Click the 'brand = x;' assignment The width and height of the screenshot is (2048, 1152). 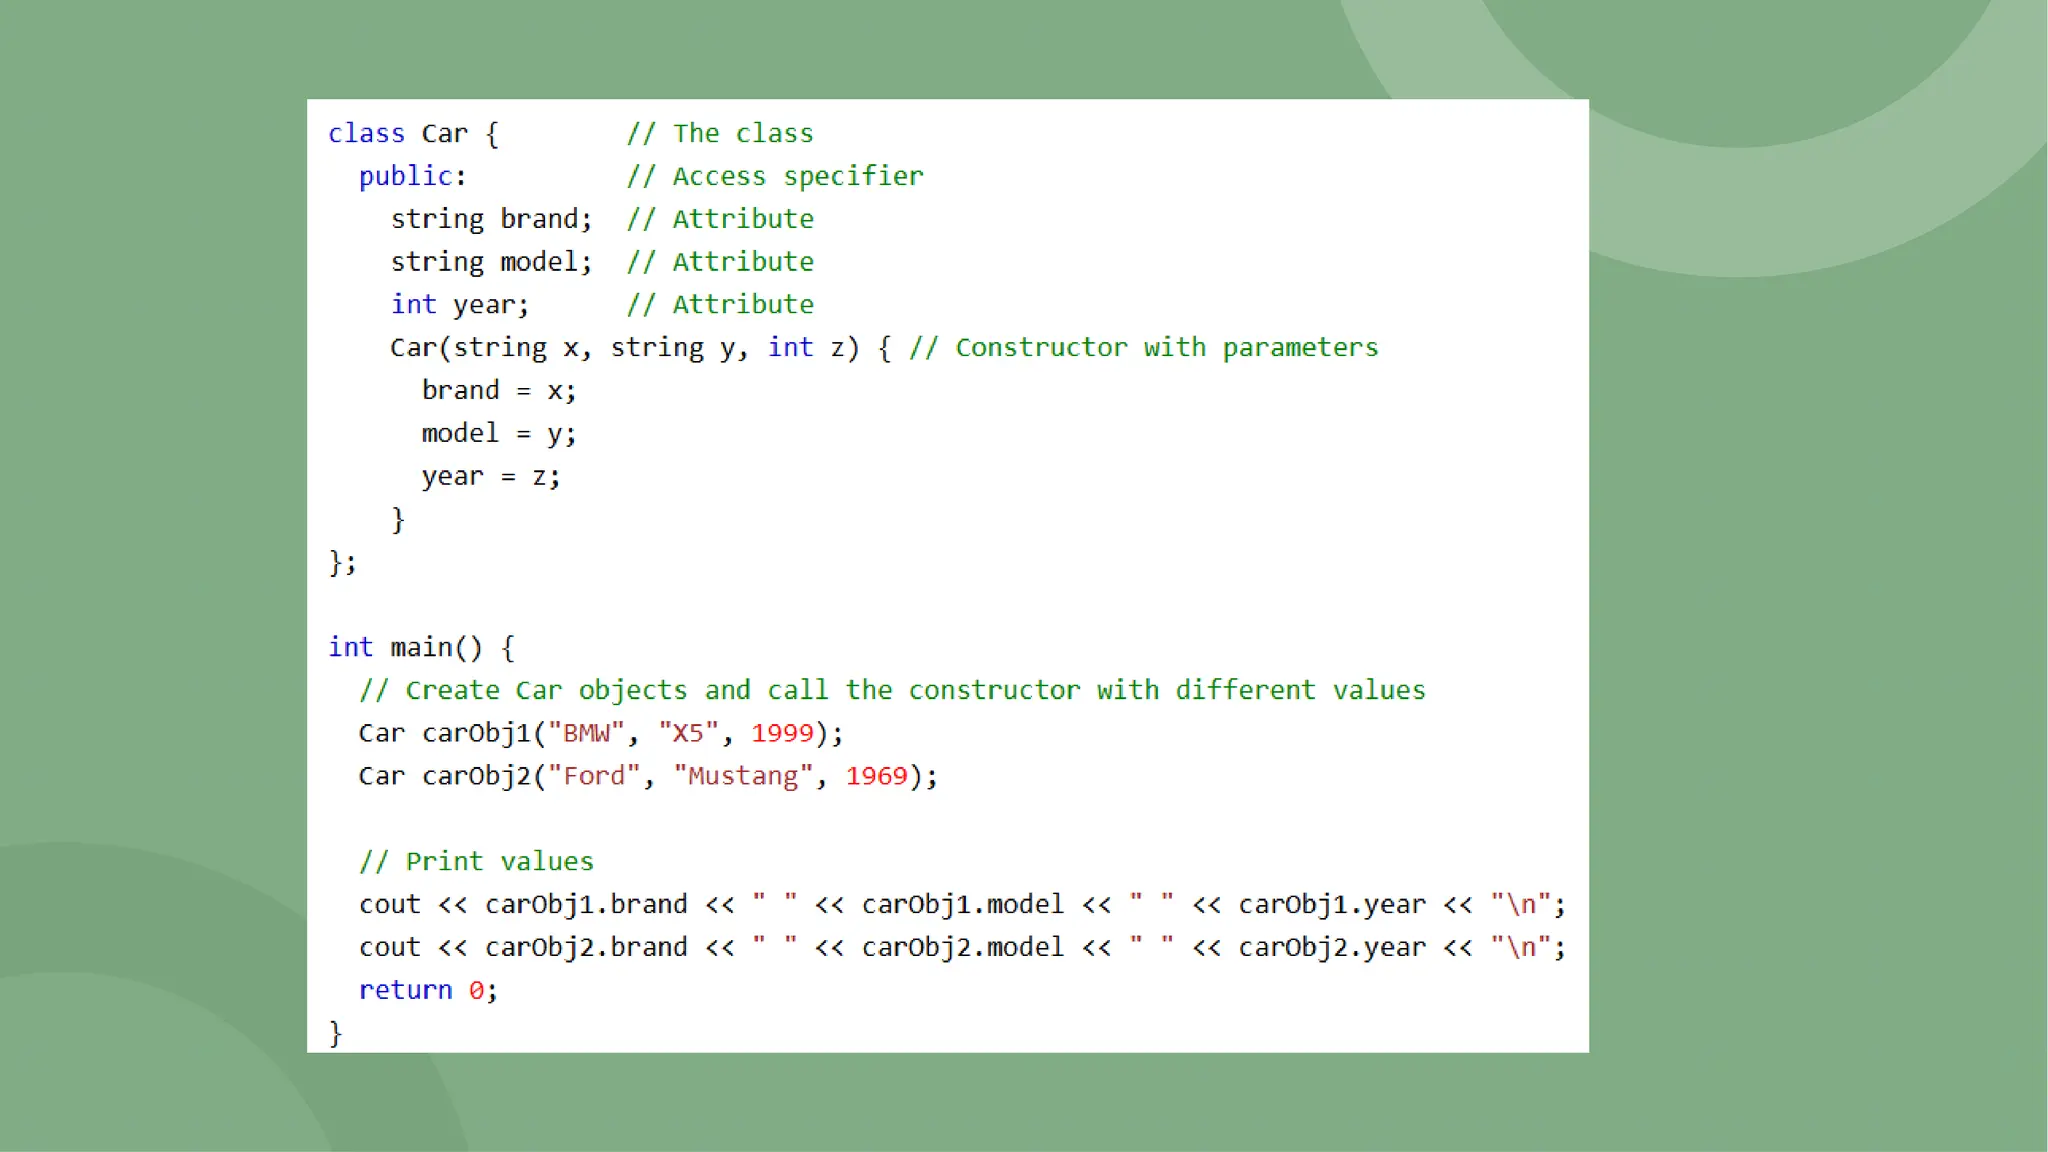tap(499, 390)
